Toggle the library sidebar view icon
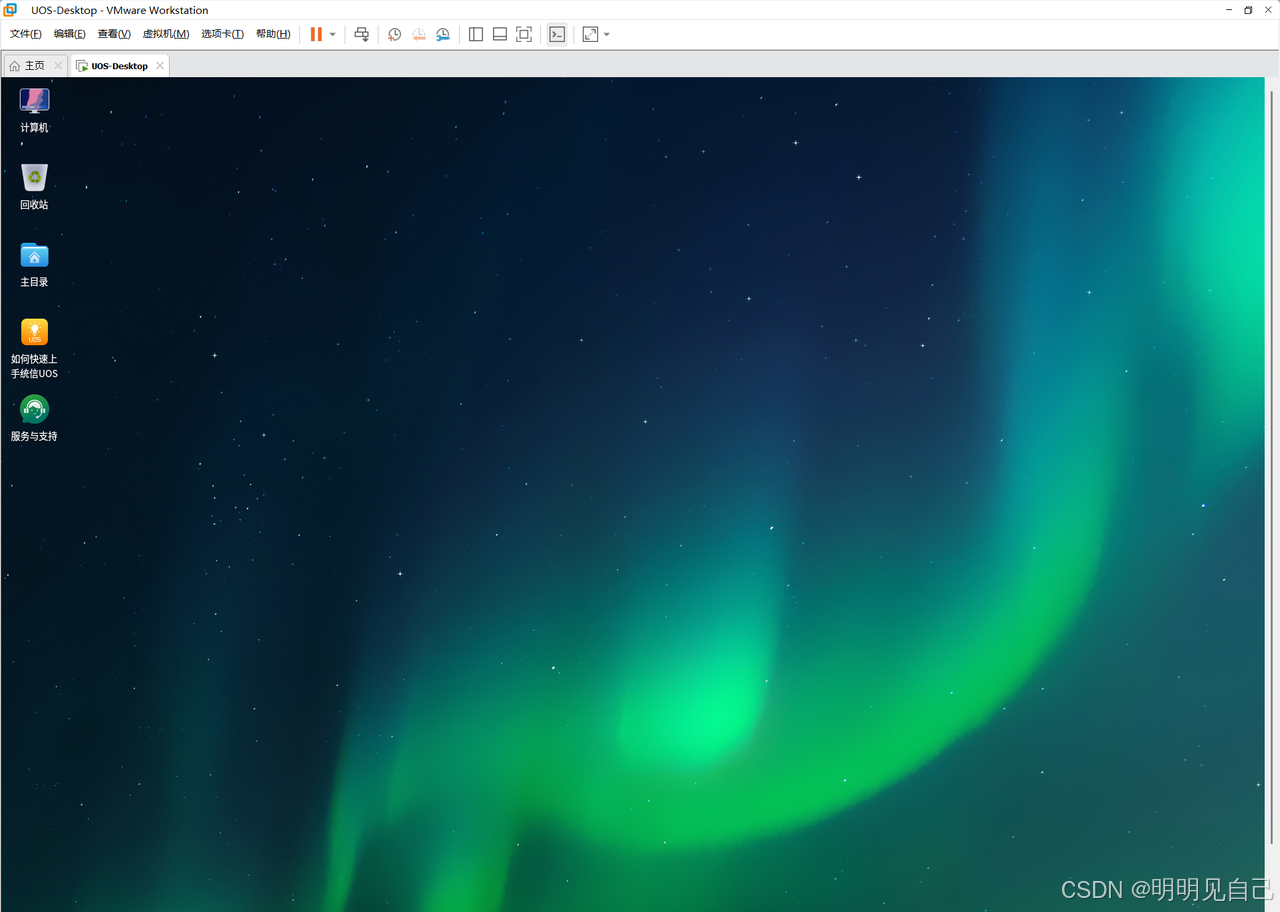The height and width of the screenshot is (912, 1280). click(x=476, y=34)
